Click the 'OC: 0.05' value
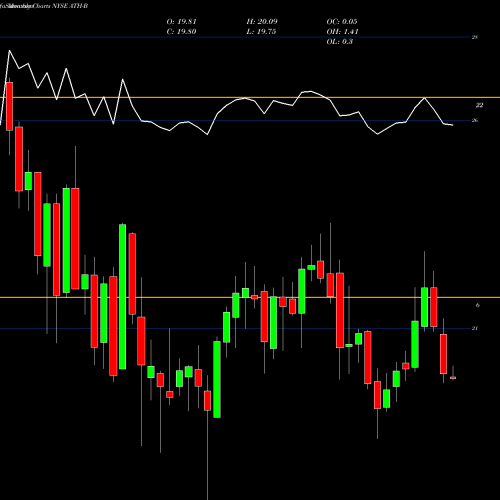Screen dimensions: 500x500 click(x=342, y=22)
